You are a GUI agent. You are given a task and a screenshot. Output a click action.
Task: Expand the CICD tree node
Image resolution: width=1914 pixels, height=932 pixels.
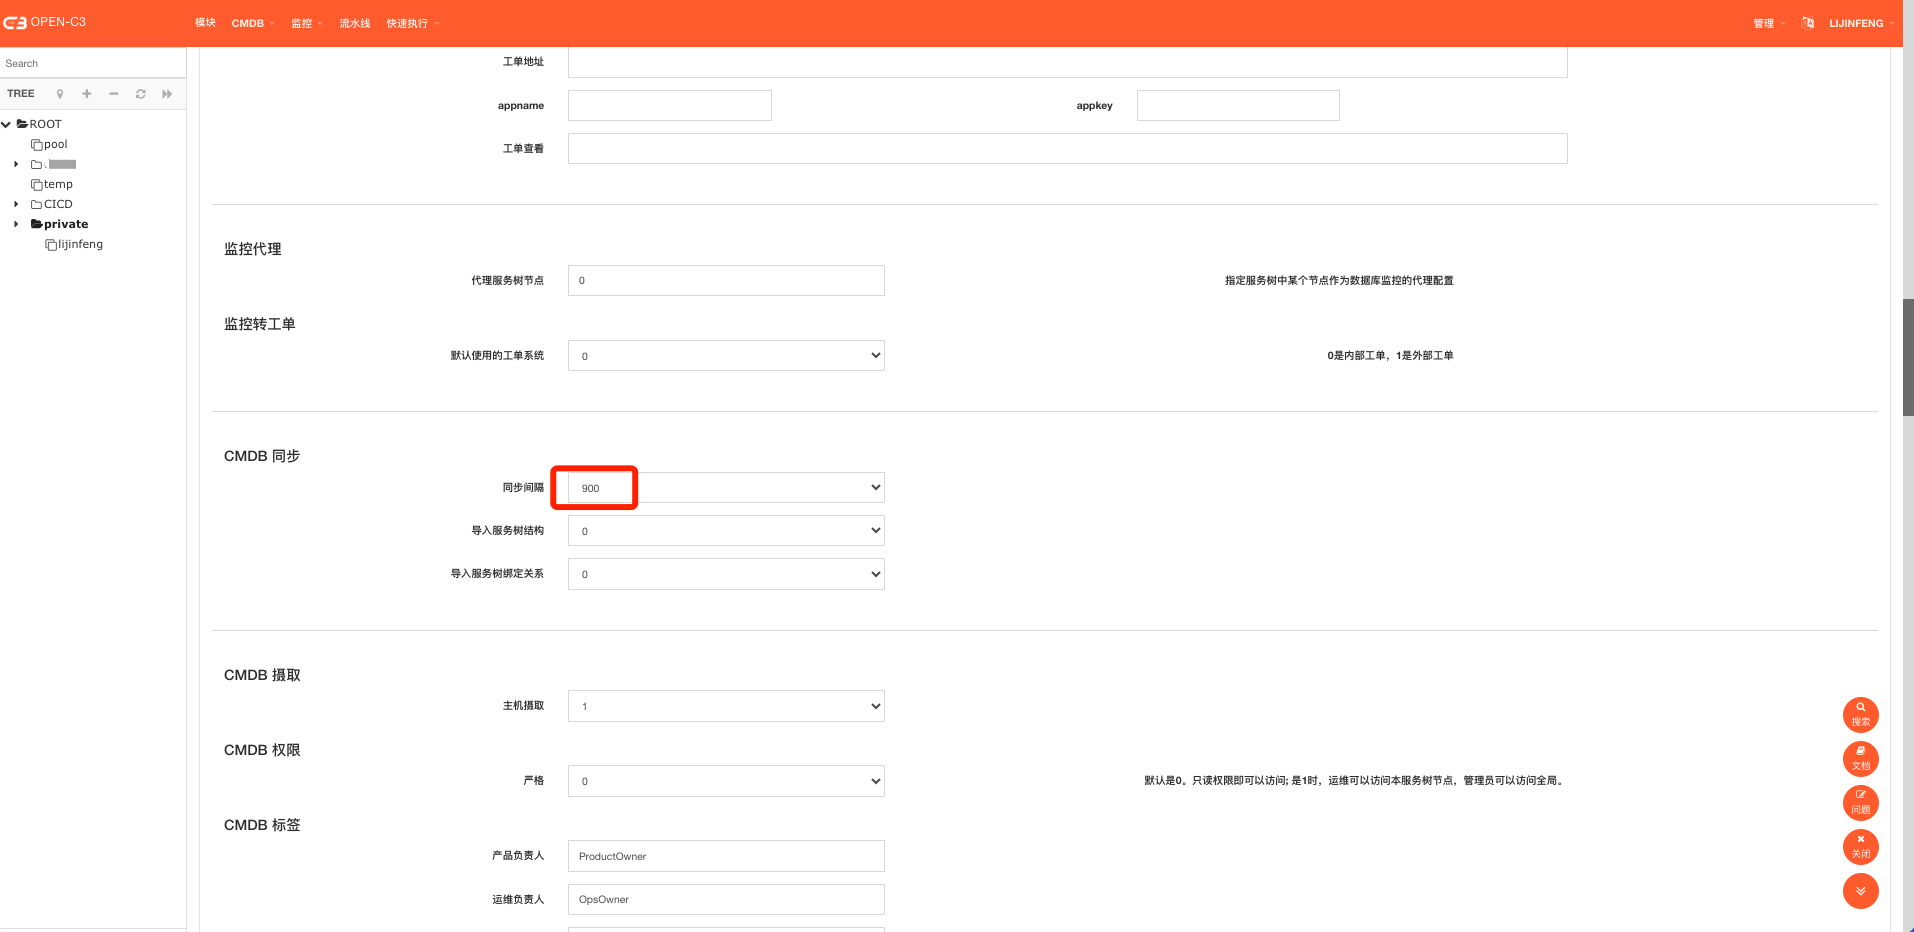point(16,204)
